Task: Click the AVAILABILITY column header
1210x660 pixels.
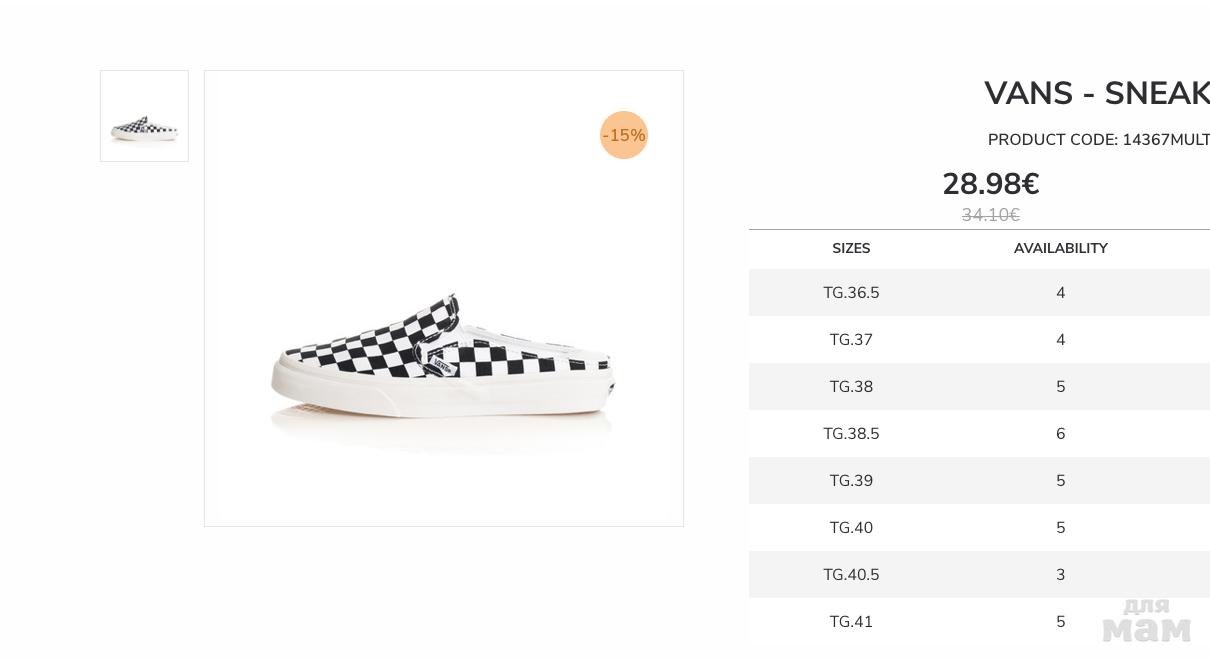Action: [x=1060, y=248]
